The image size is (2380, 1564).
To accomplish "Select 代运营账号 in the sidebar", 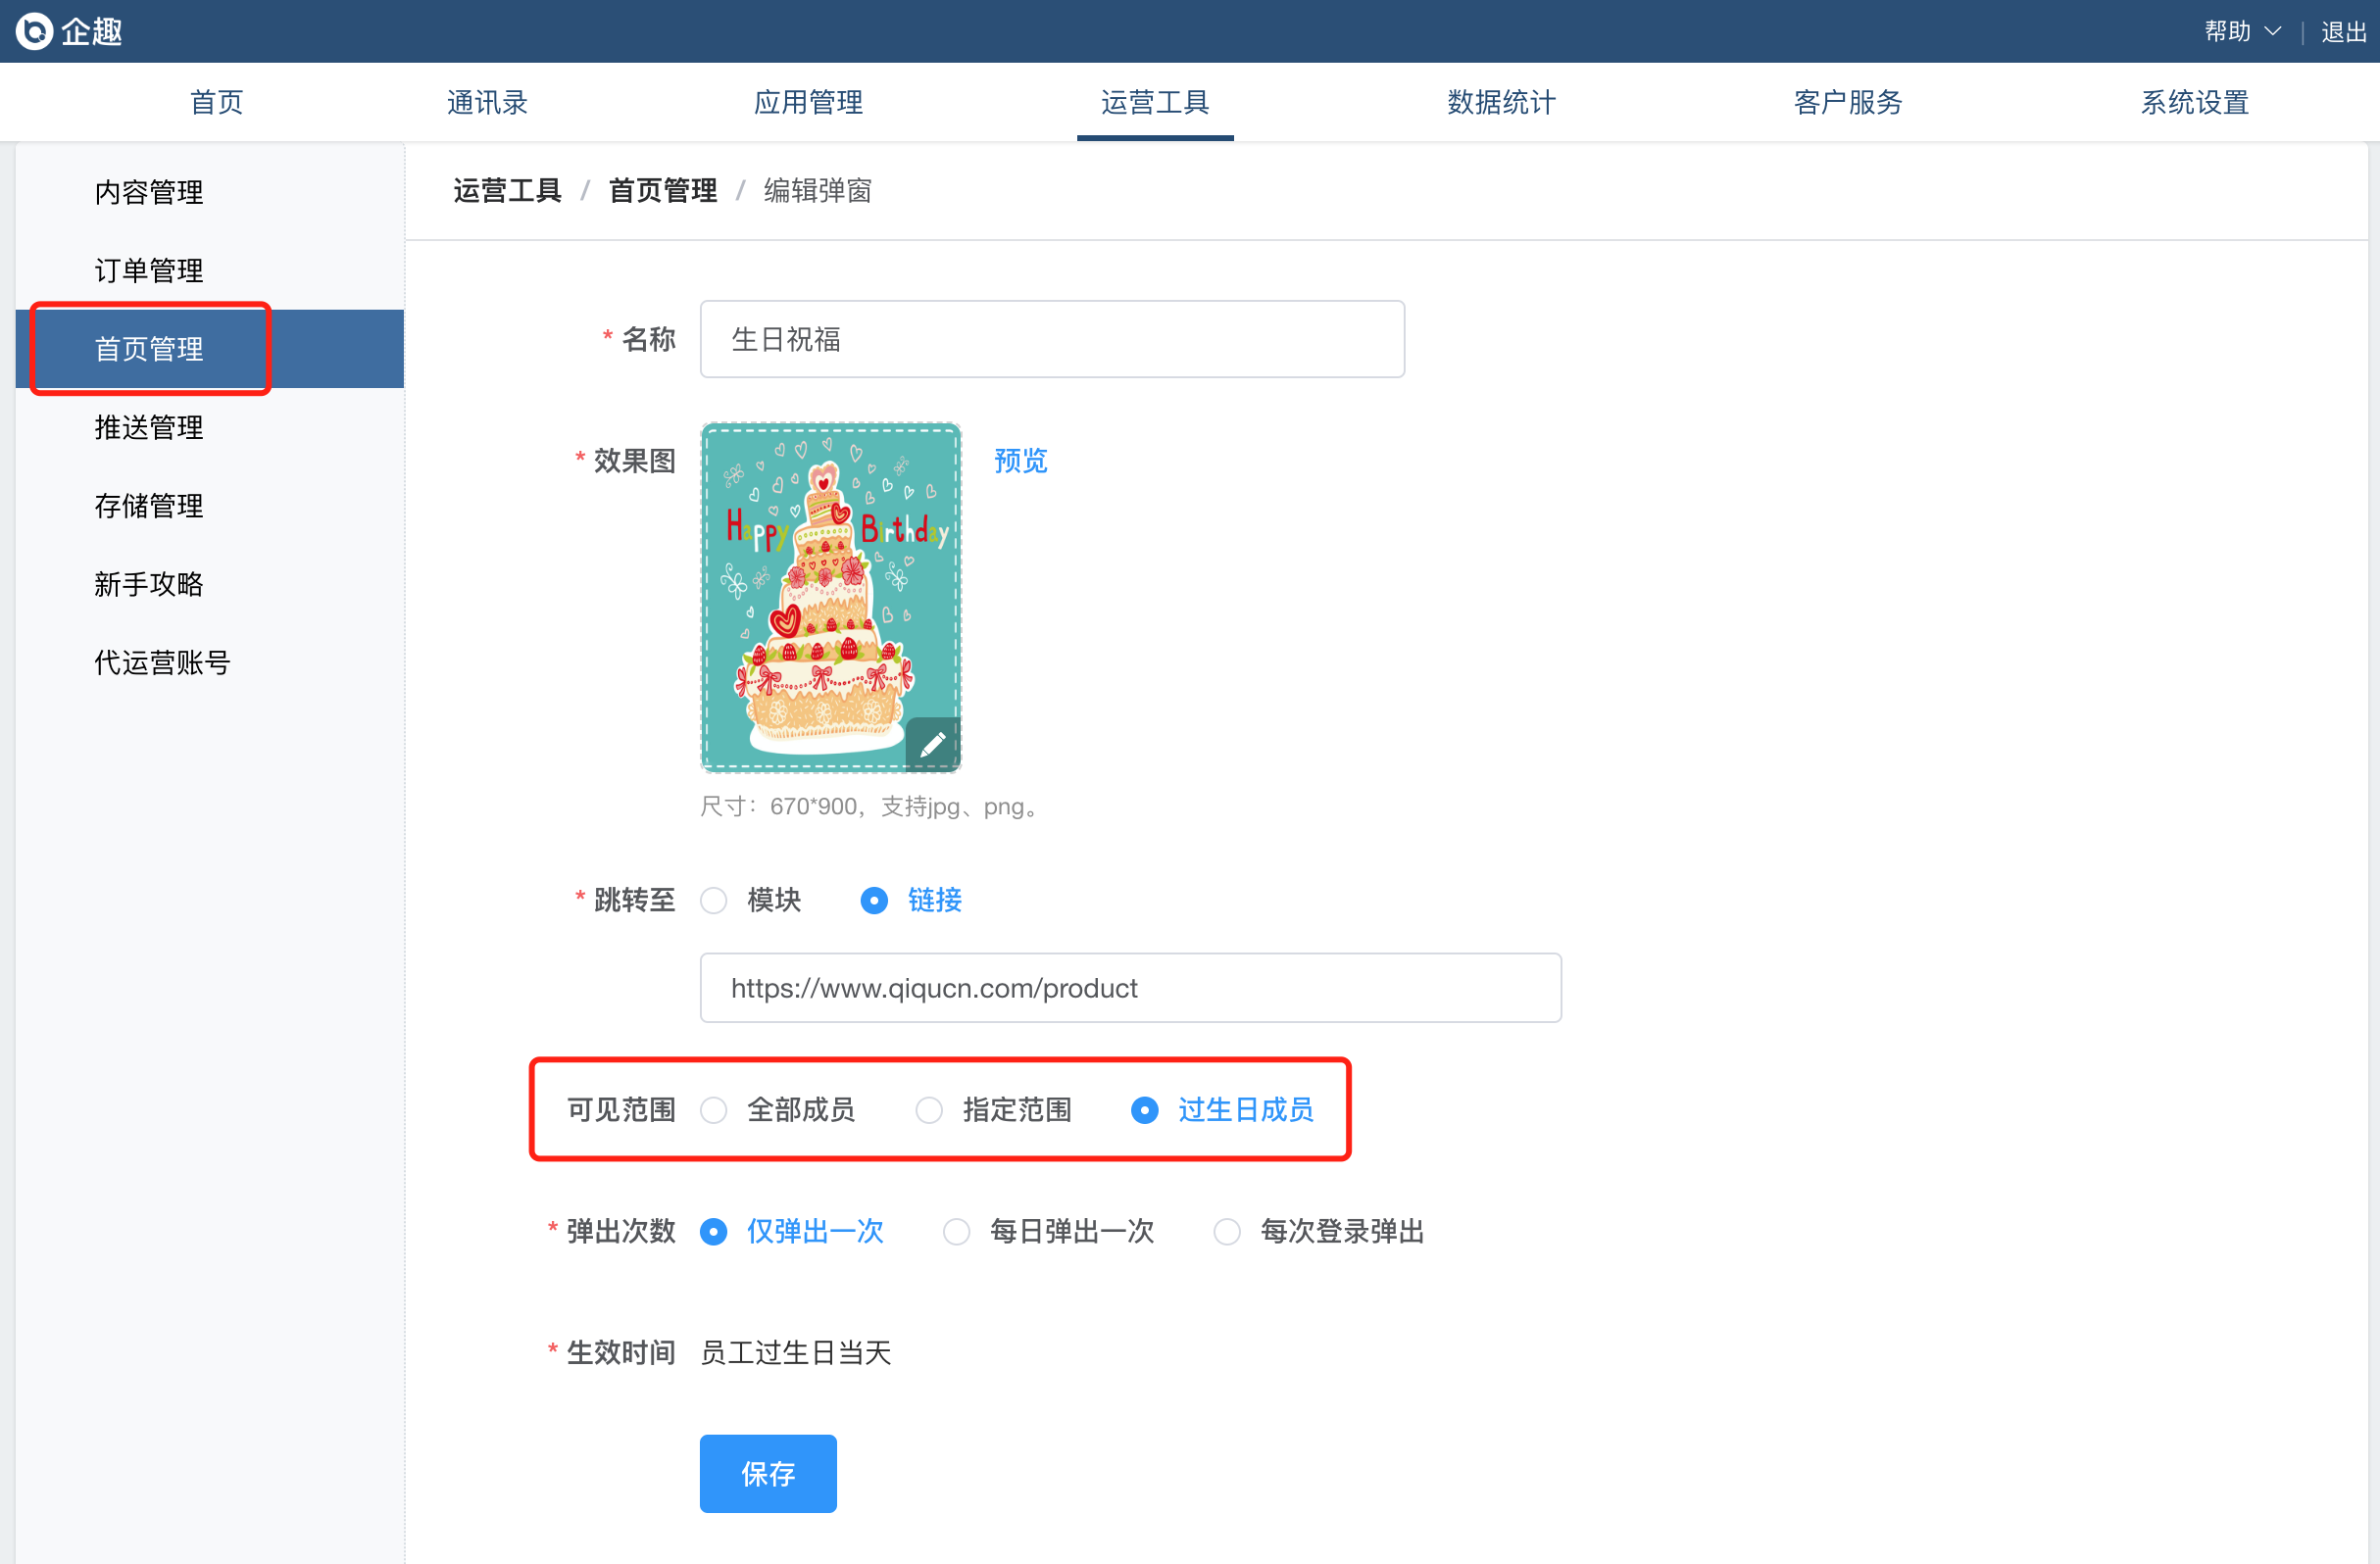I will (x=162, y=662).
